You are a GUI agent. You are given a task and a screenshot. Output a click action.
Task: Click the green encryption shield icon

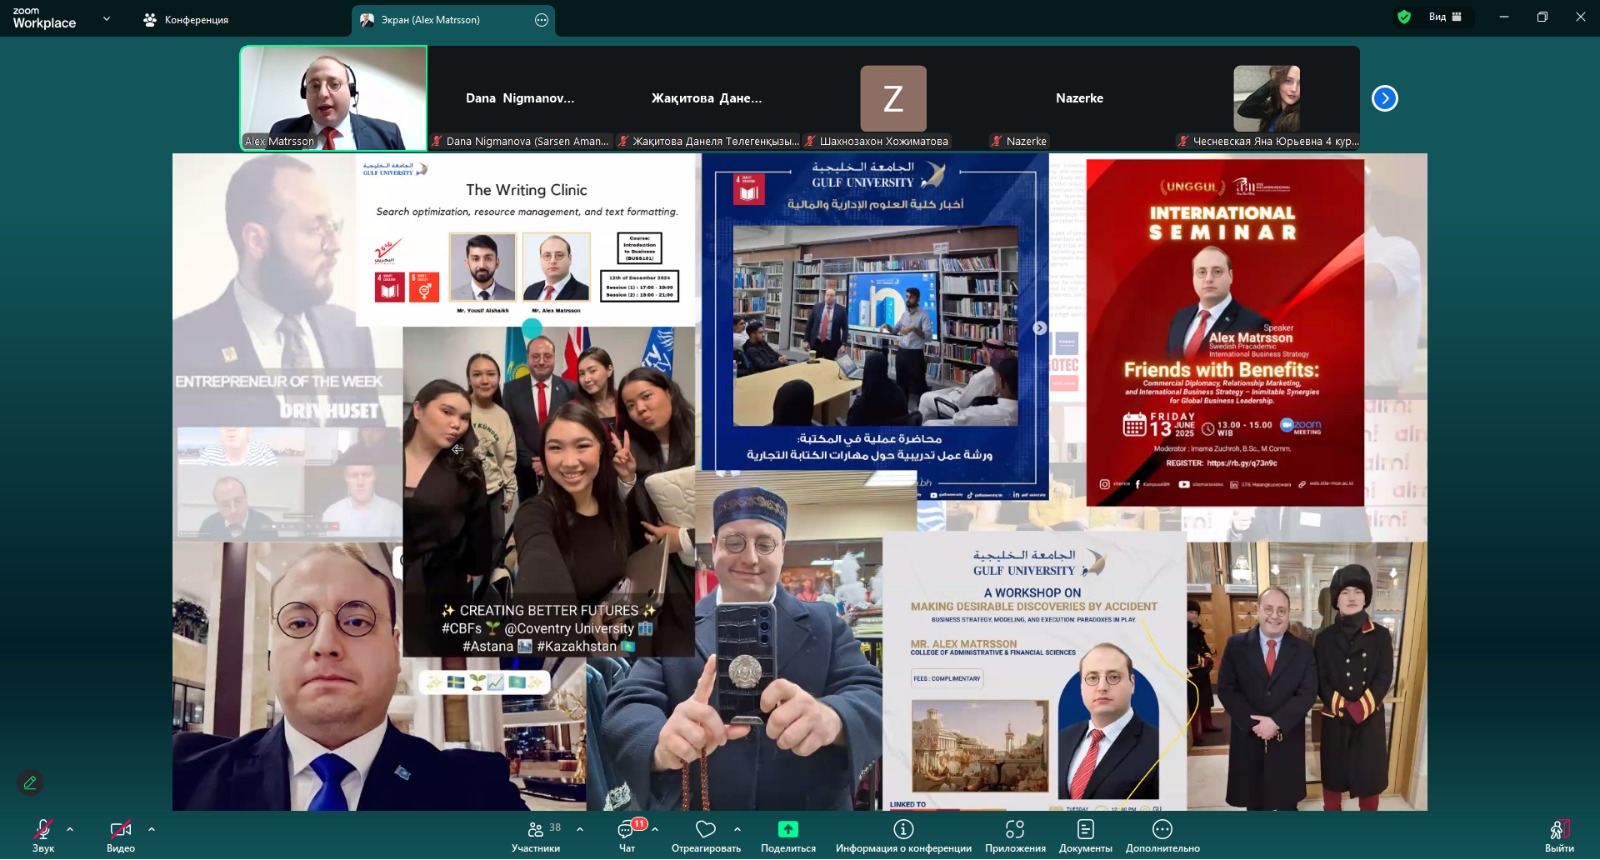click(1404, 17)
